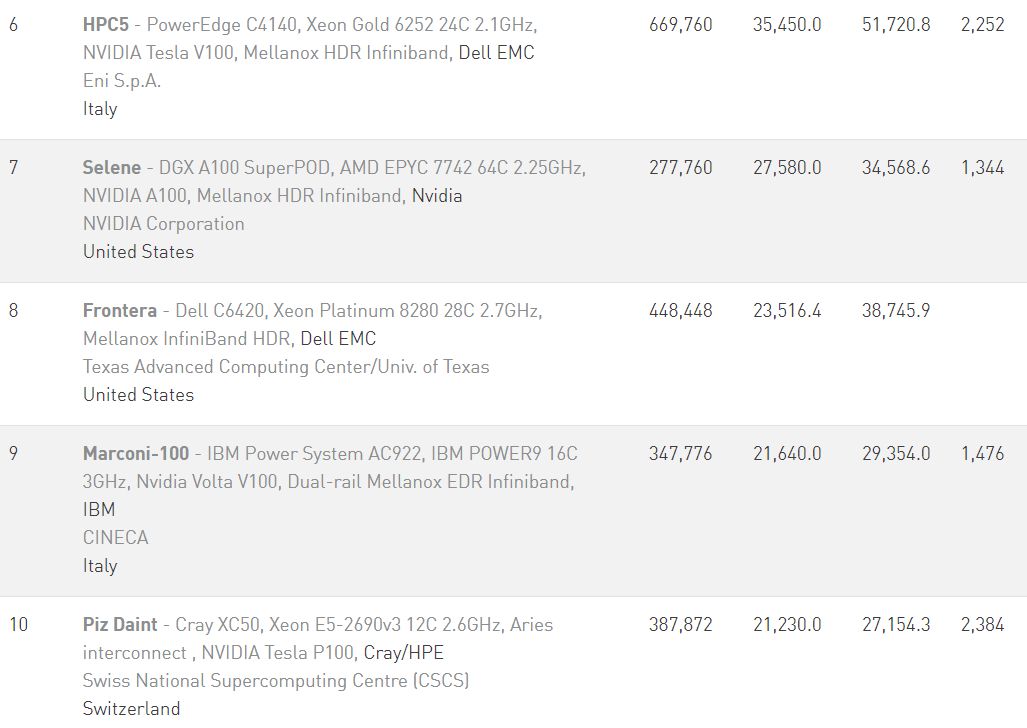Open Swiss National Supercomputing Centre link
1027x728 pixels.
(276, 680)
